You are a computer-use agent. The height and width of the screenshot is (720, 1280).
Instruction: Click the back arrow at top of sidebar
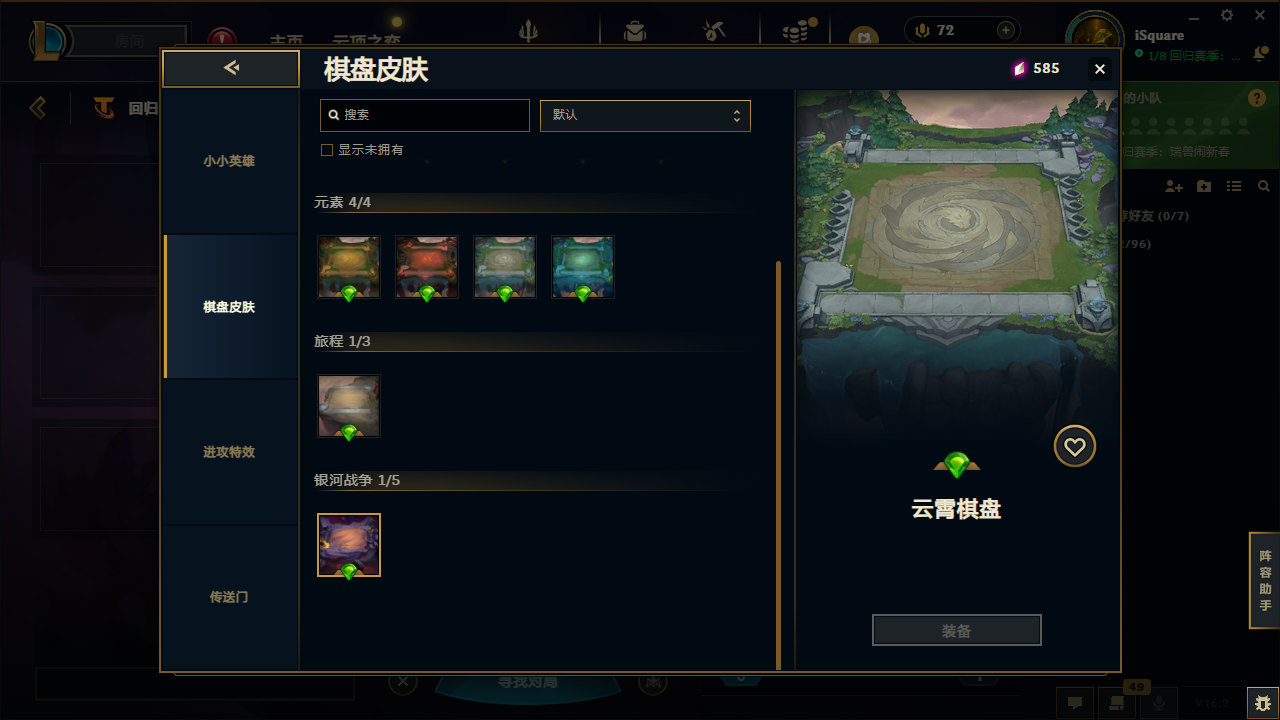231,68
